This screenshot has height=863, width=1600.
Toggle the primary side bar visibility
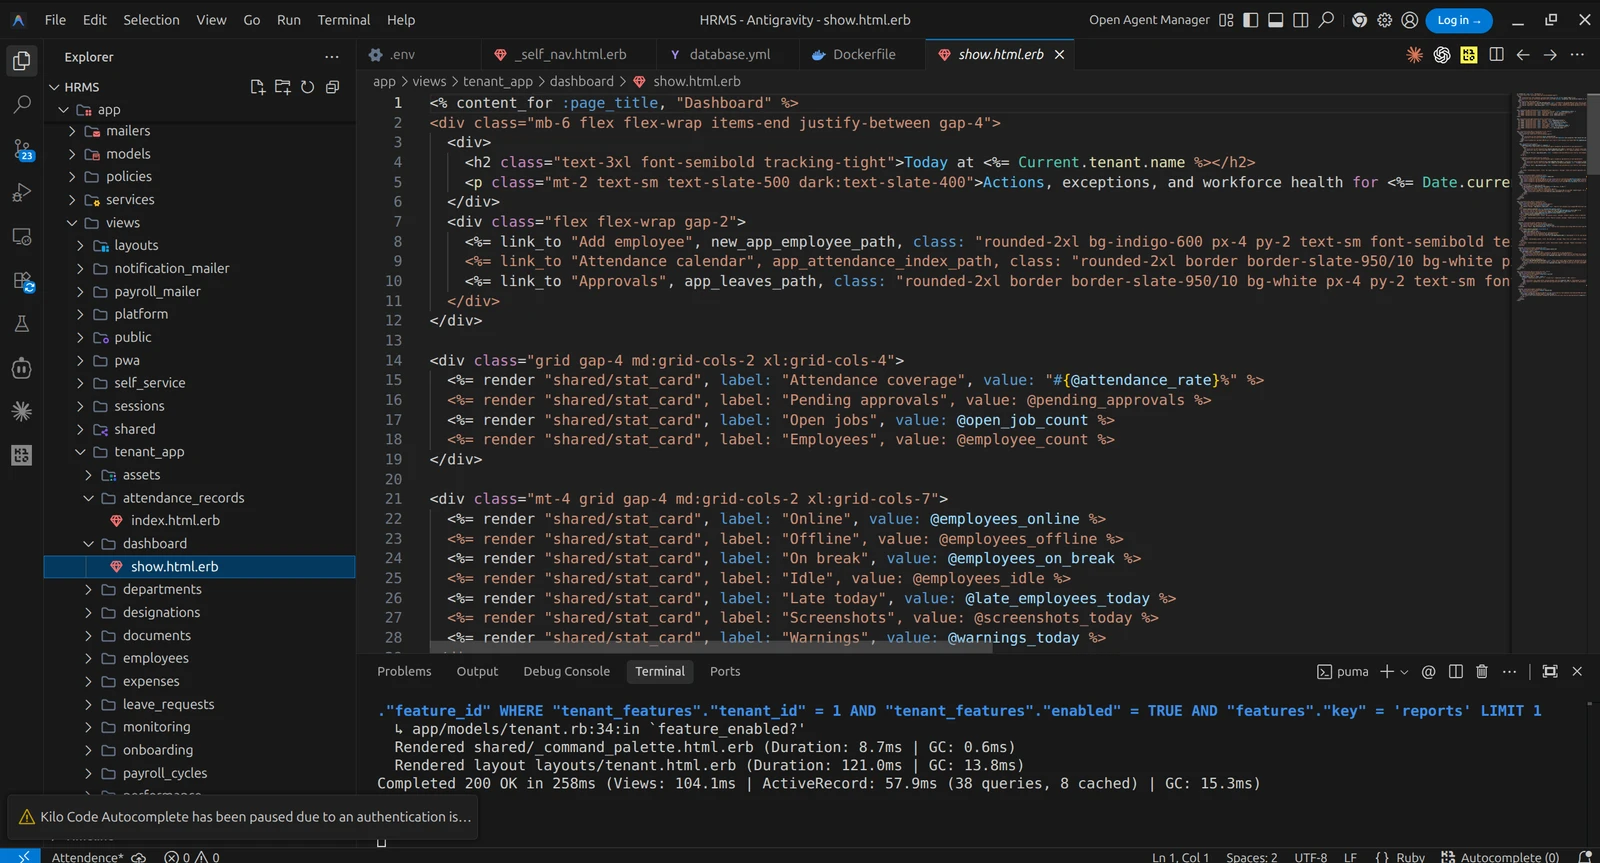[x=1251, y=20]
